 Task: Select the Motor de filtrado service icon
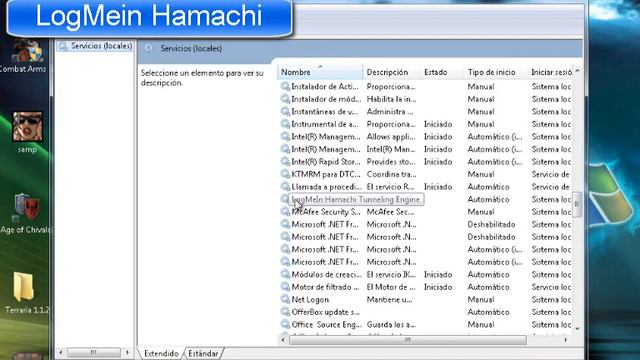(285, 287)
